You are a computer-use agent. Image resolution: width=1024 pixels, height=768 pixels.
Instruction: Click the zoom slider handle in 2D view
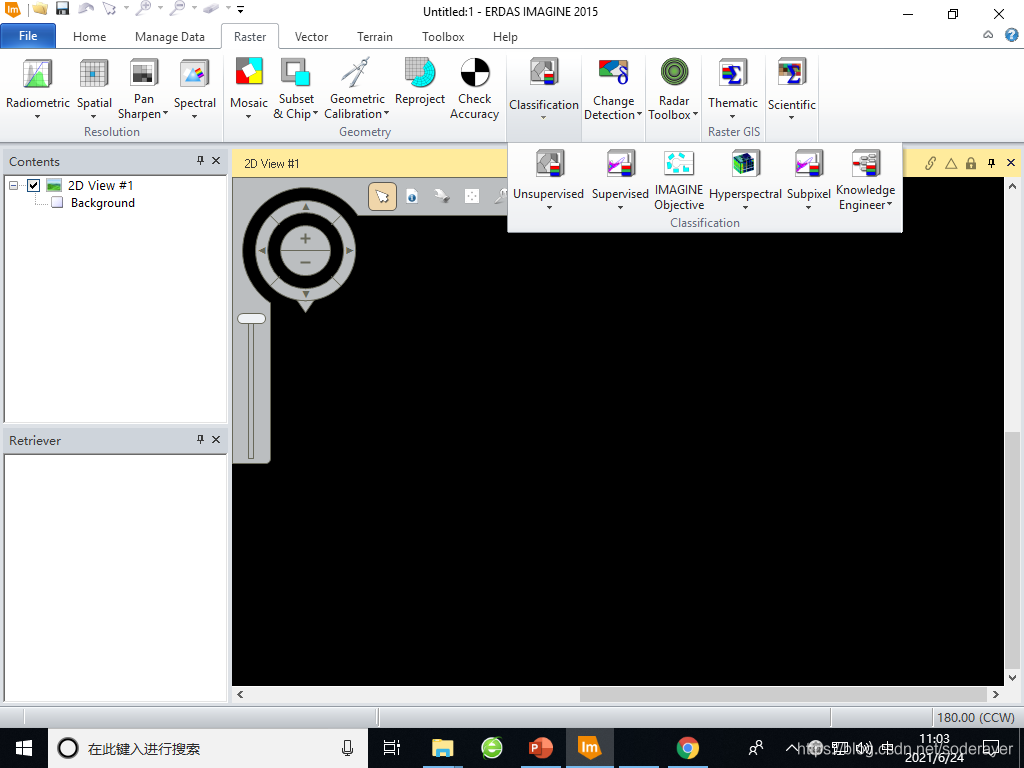(251, 319)
